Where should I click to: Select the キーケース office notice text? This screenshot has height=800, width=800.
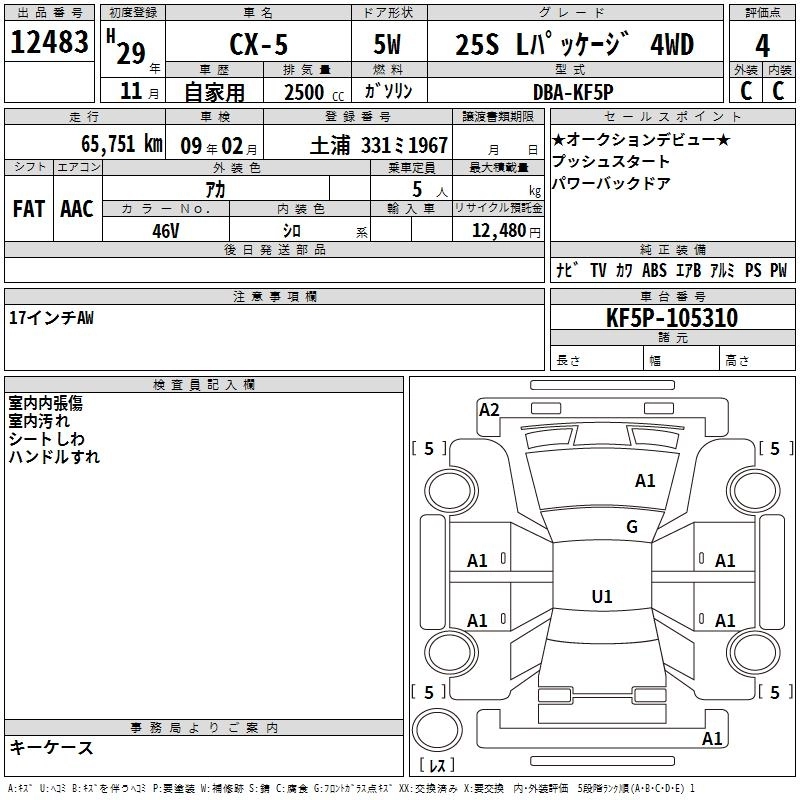pos(51,747)
